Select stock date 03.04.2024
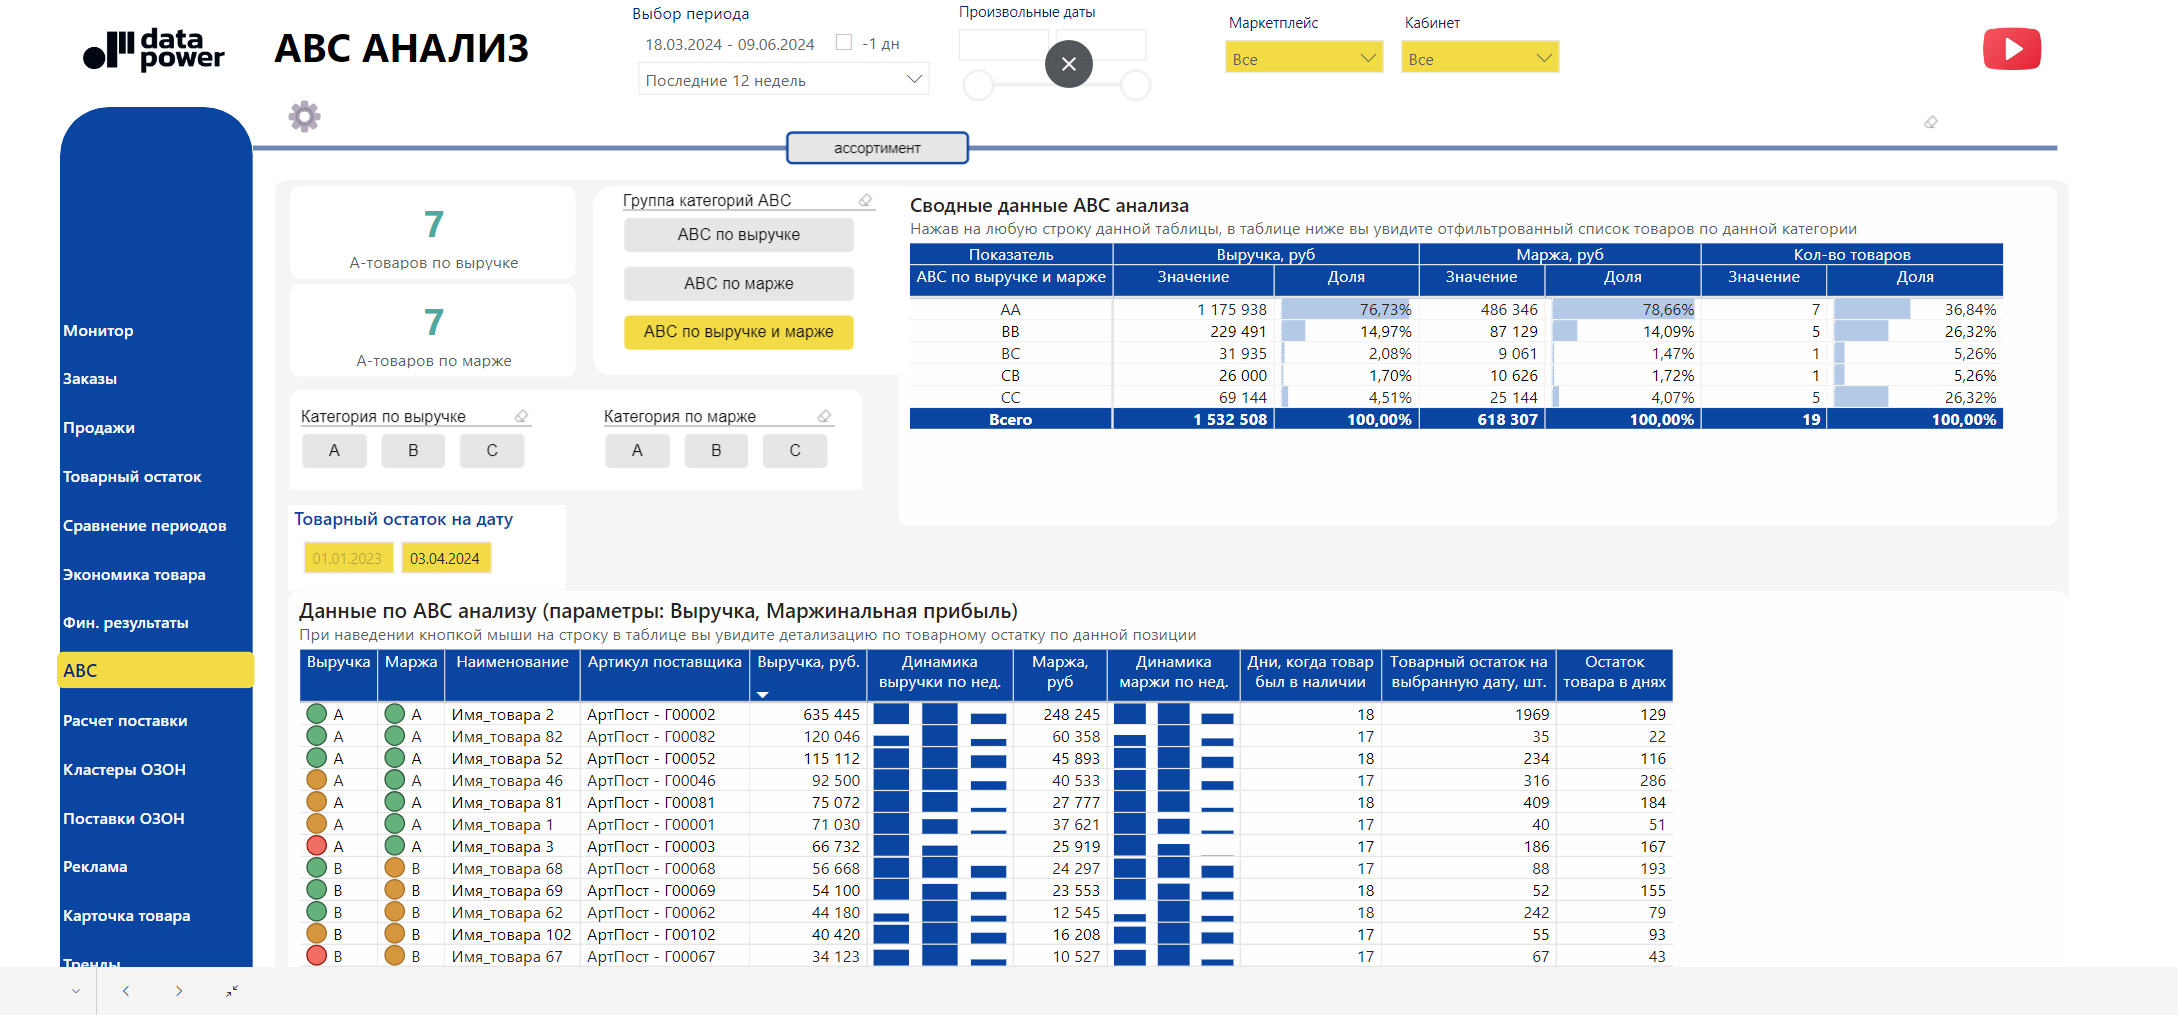Viewport: 2178px width, 1015px height. (445, 559)
